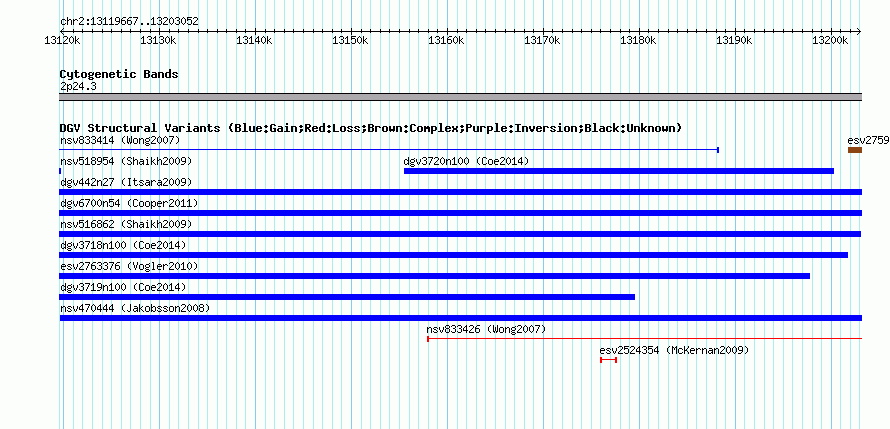Click the nsv516862 (Shaikh2009) label

point(126,224)
